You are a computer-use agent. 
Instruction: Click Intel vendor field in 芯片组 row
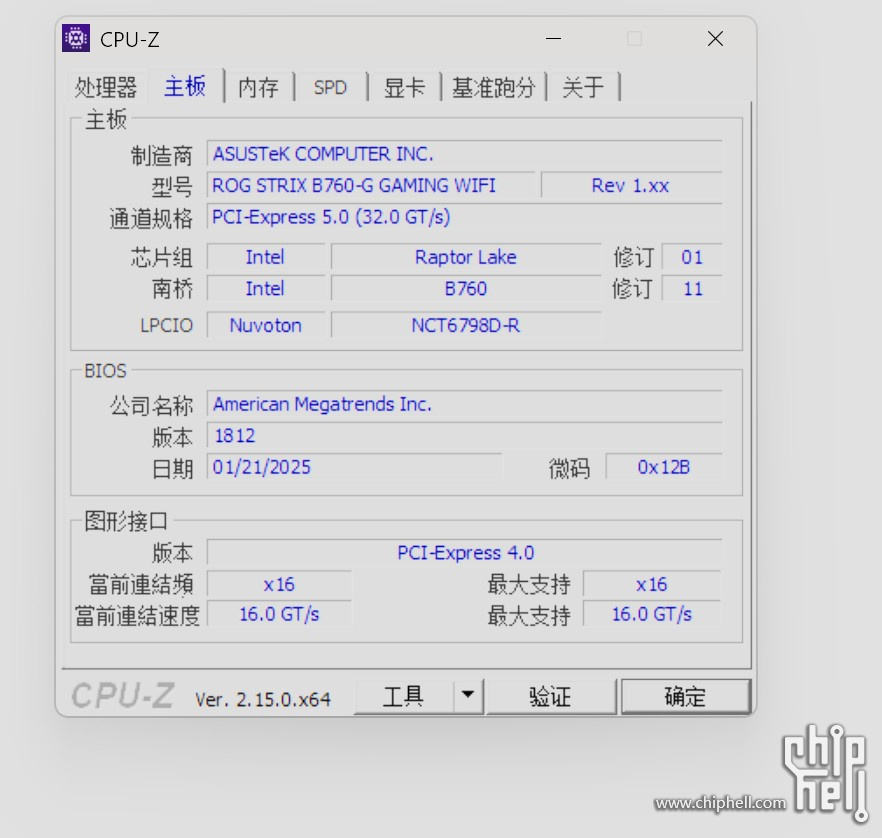point(266,257)
